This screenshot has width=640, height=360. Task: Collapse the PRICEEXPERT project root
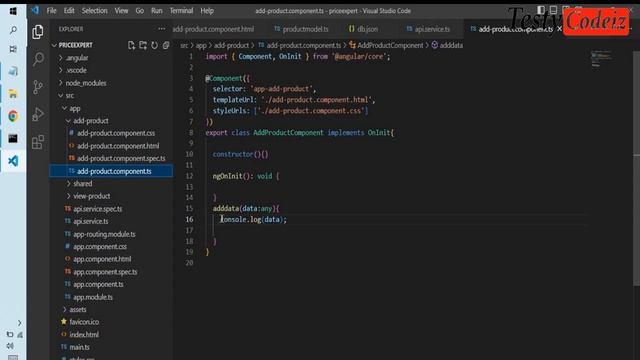76,45
